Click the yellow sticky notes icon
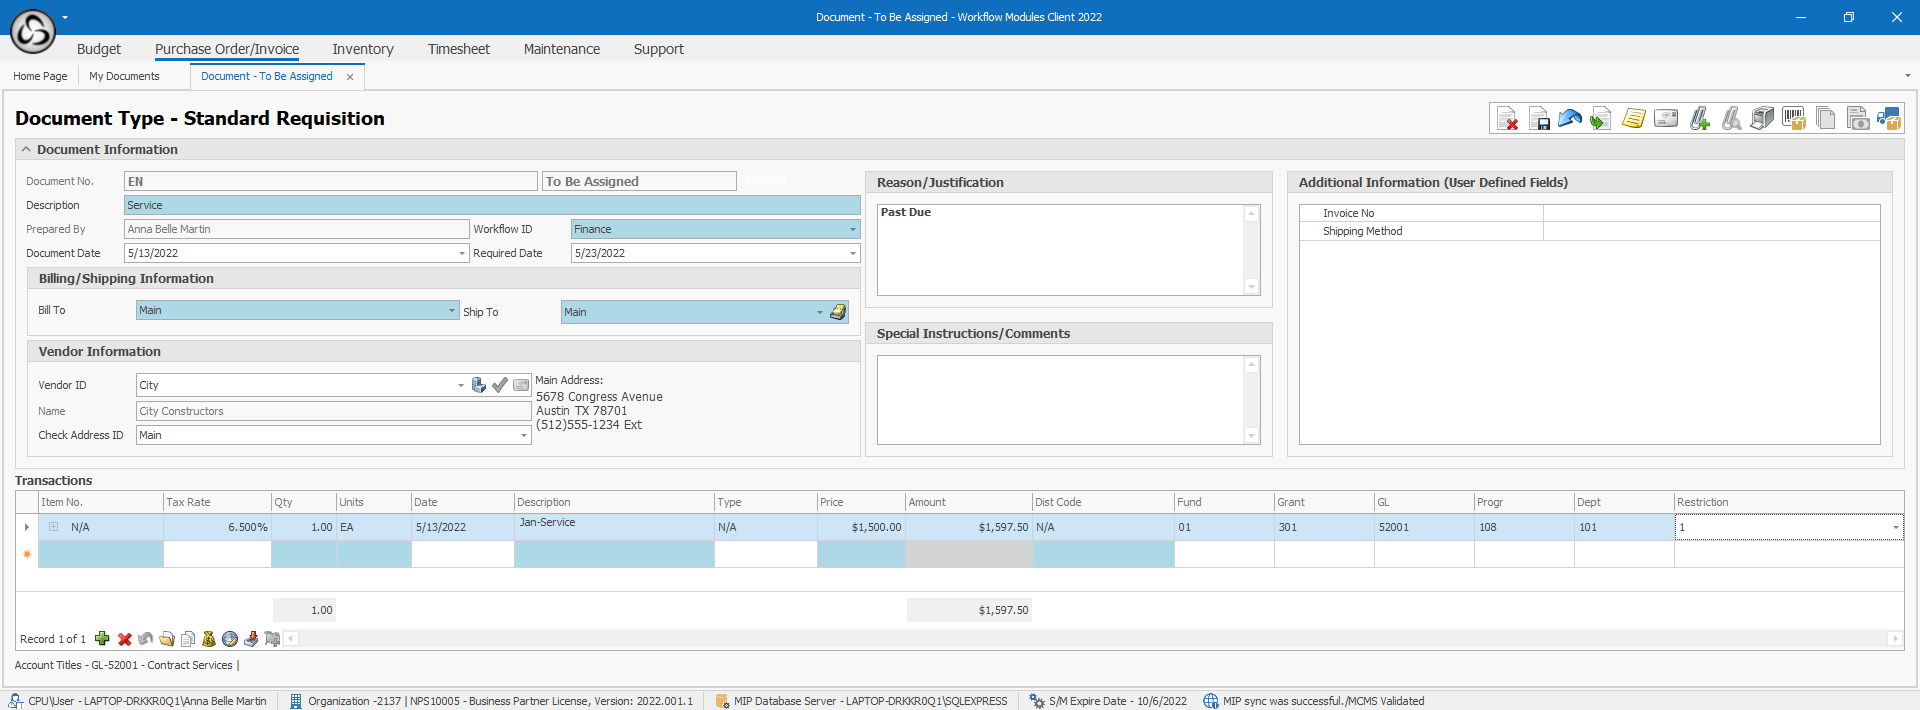This screenshot has height=710, width=1920. coord(1633,119)
